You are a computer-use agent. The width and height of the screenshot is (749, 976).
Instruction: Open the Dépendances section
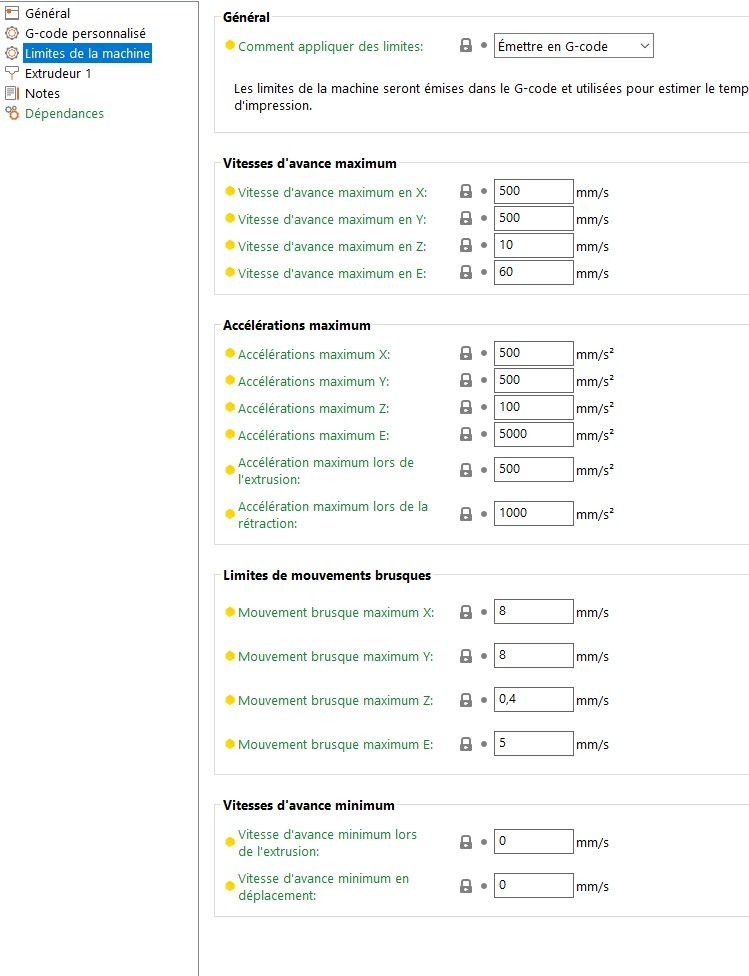click(x=64, y=113)
